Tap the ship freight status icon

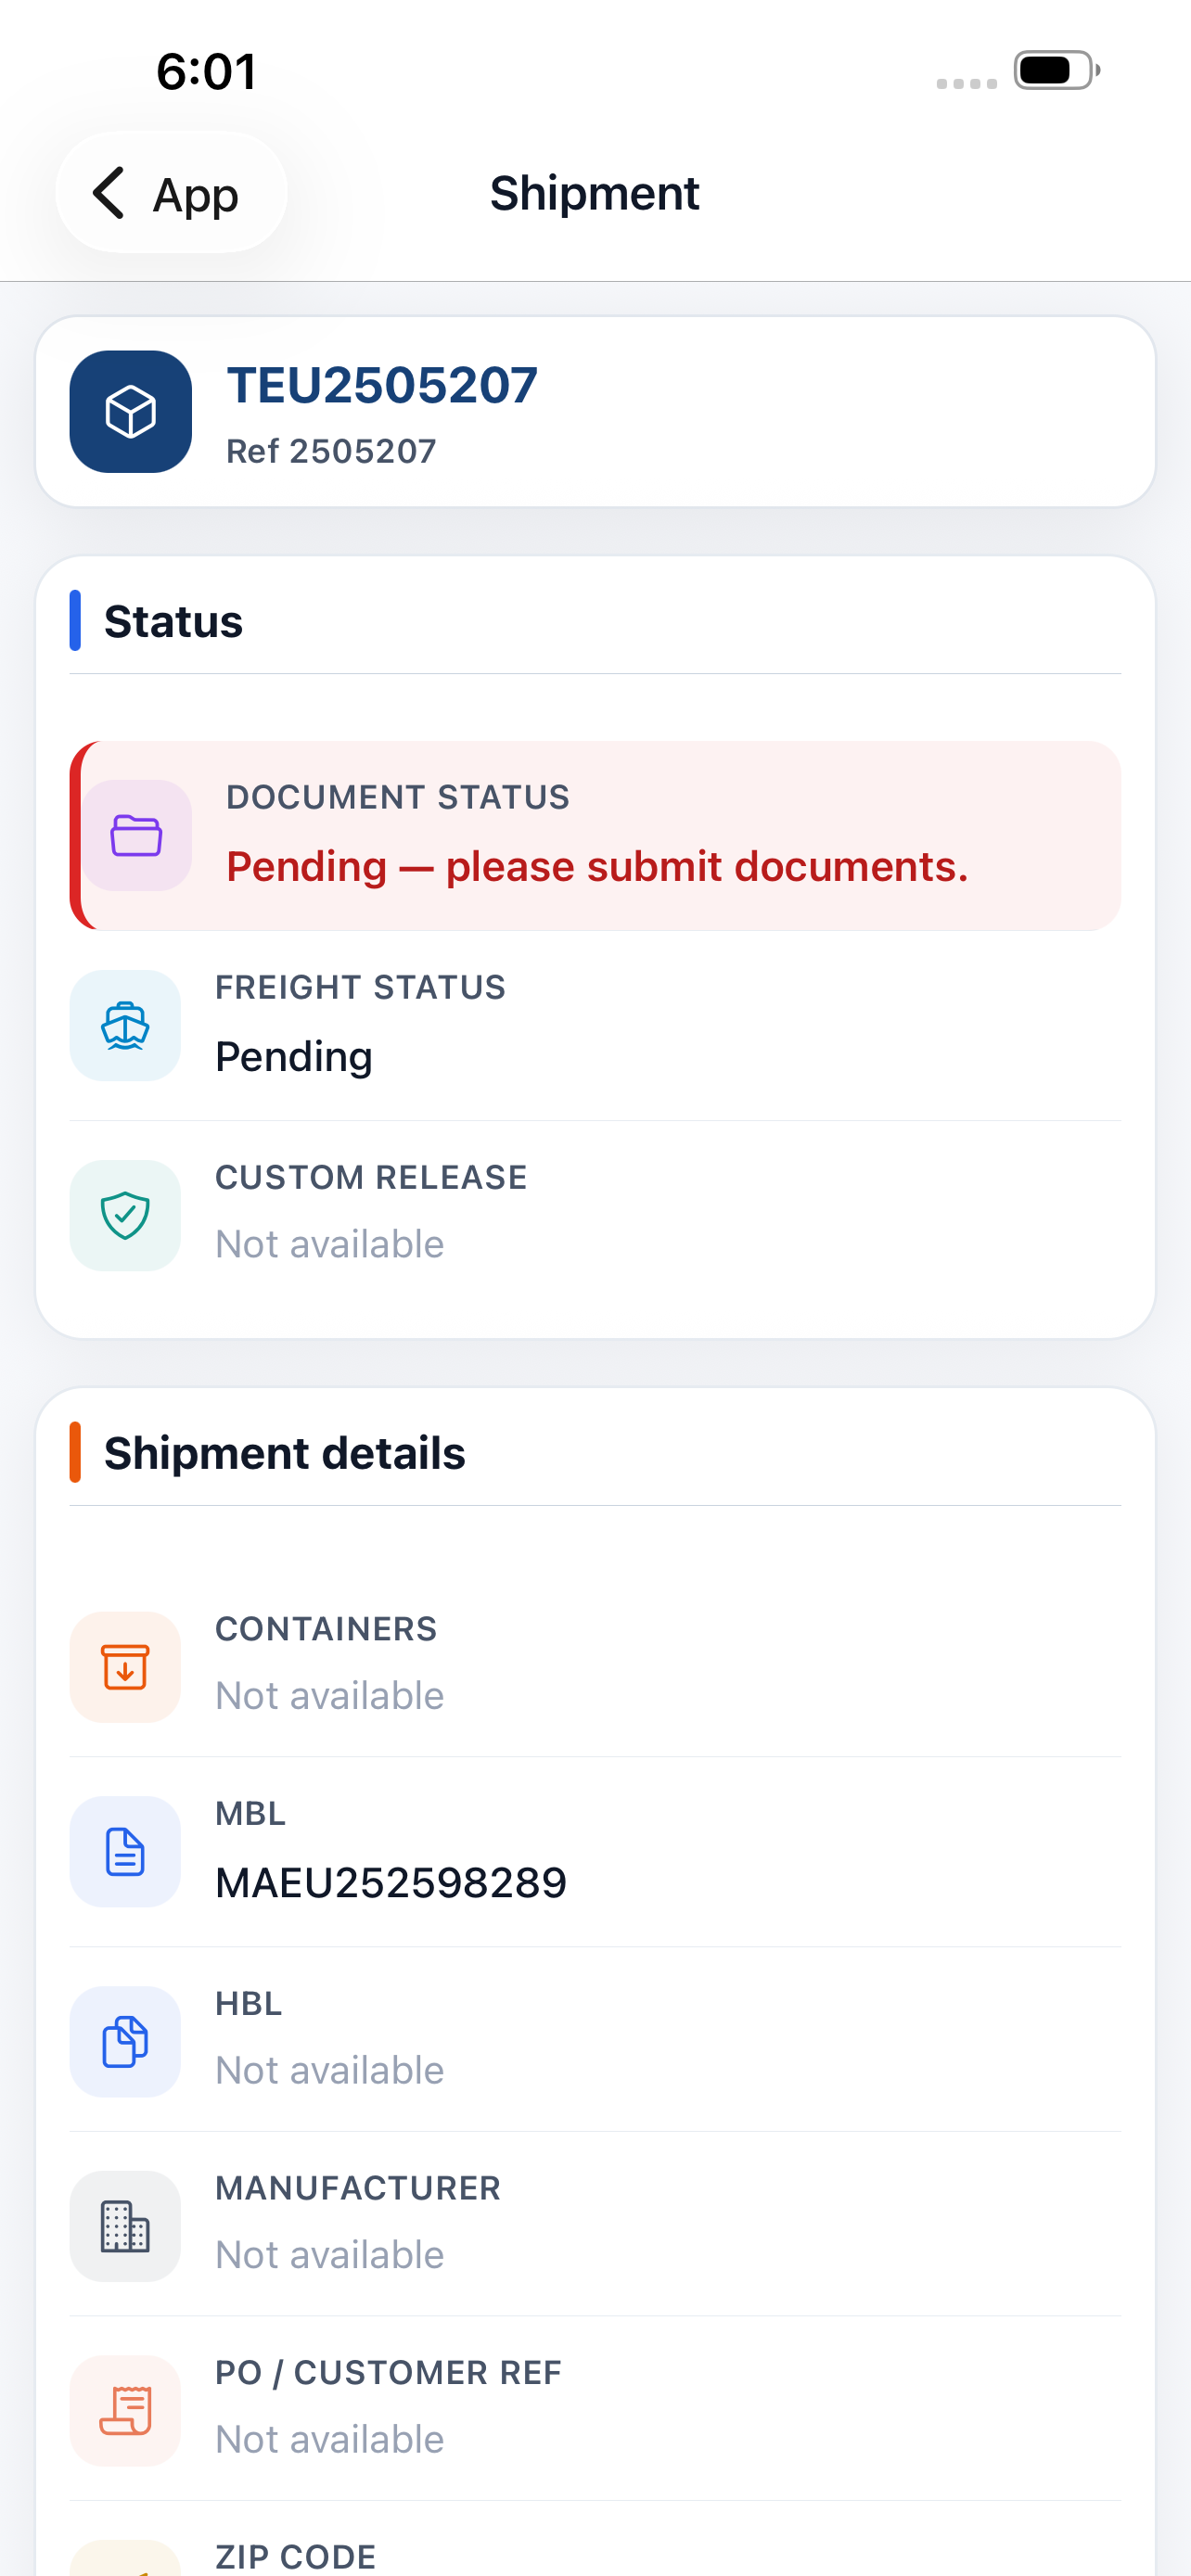pos(125,1025)
